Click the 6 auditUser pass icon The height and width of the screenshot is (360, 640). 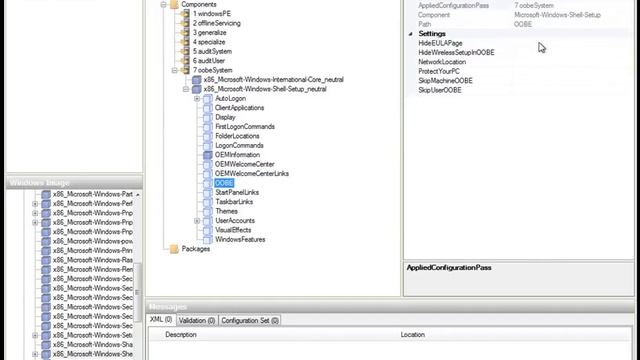(185, 61)
